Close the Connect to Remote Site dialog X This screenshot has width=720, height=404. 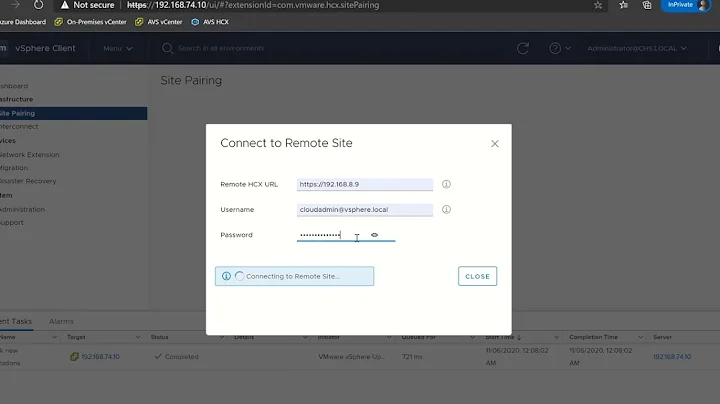tap(495, 144)
